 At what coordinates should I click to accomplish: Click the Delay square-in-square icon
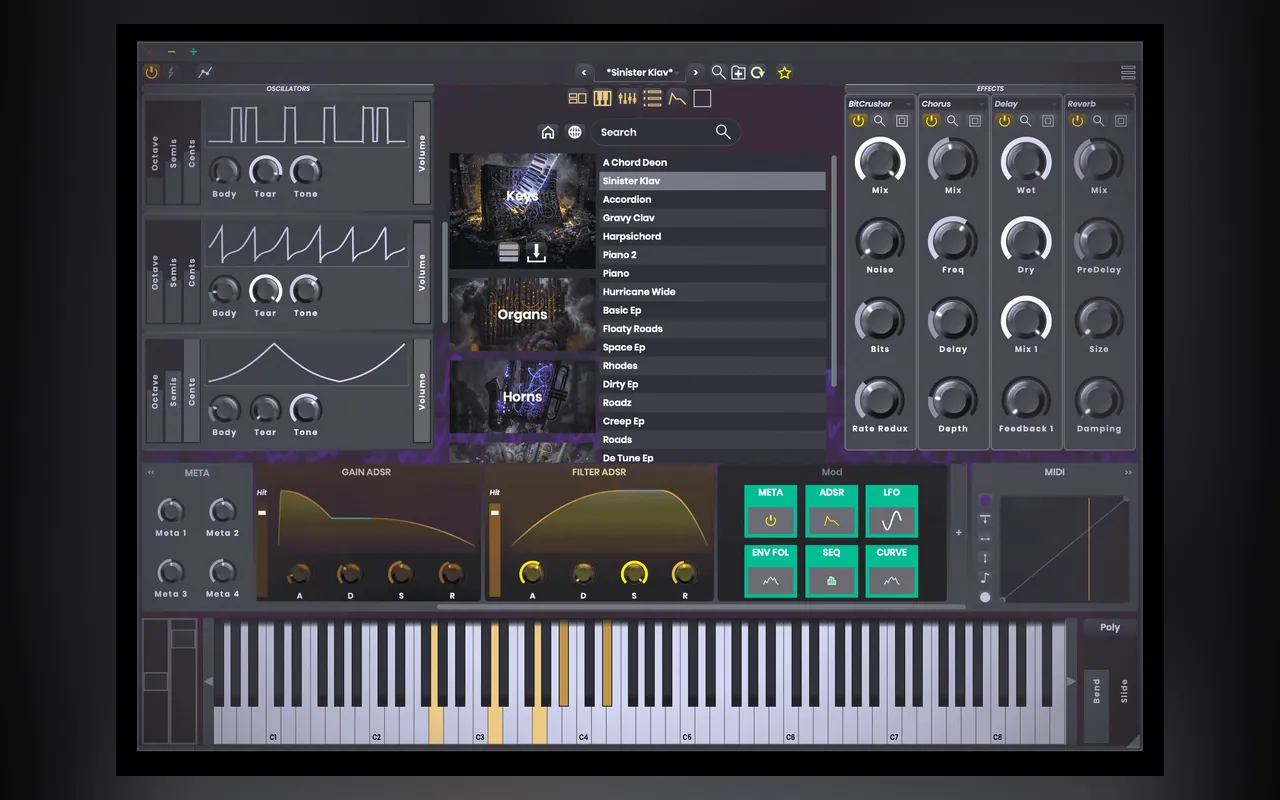point(1048,121)
